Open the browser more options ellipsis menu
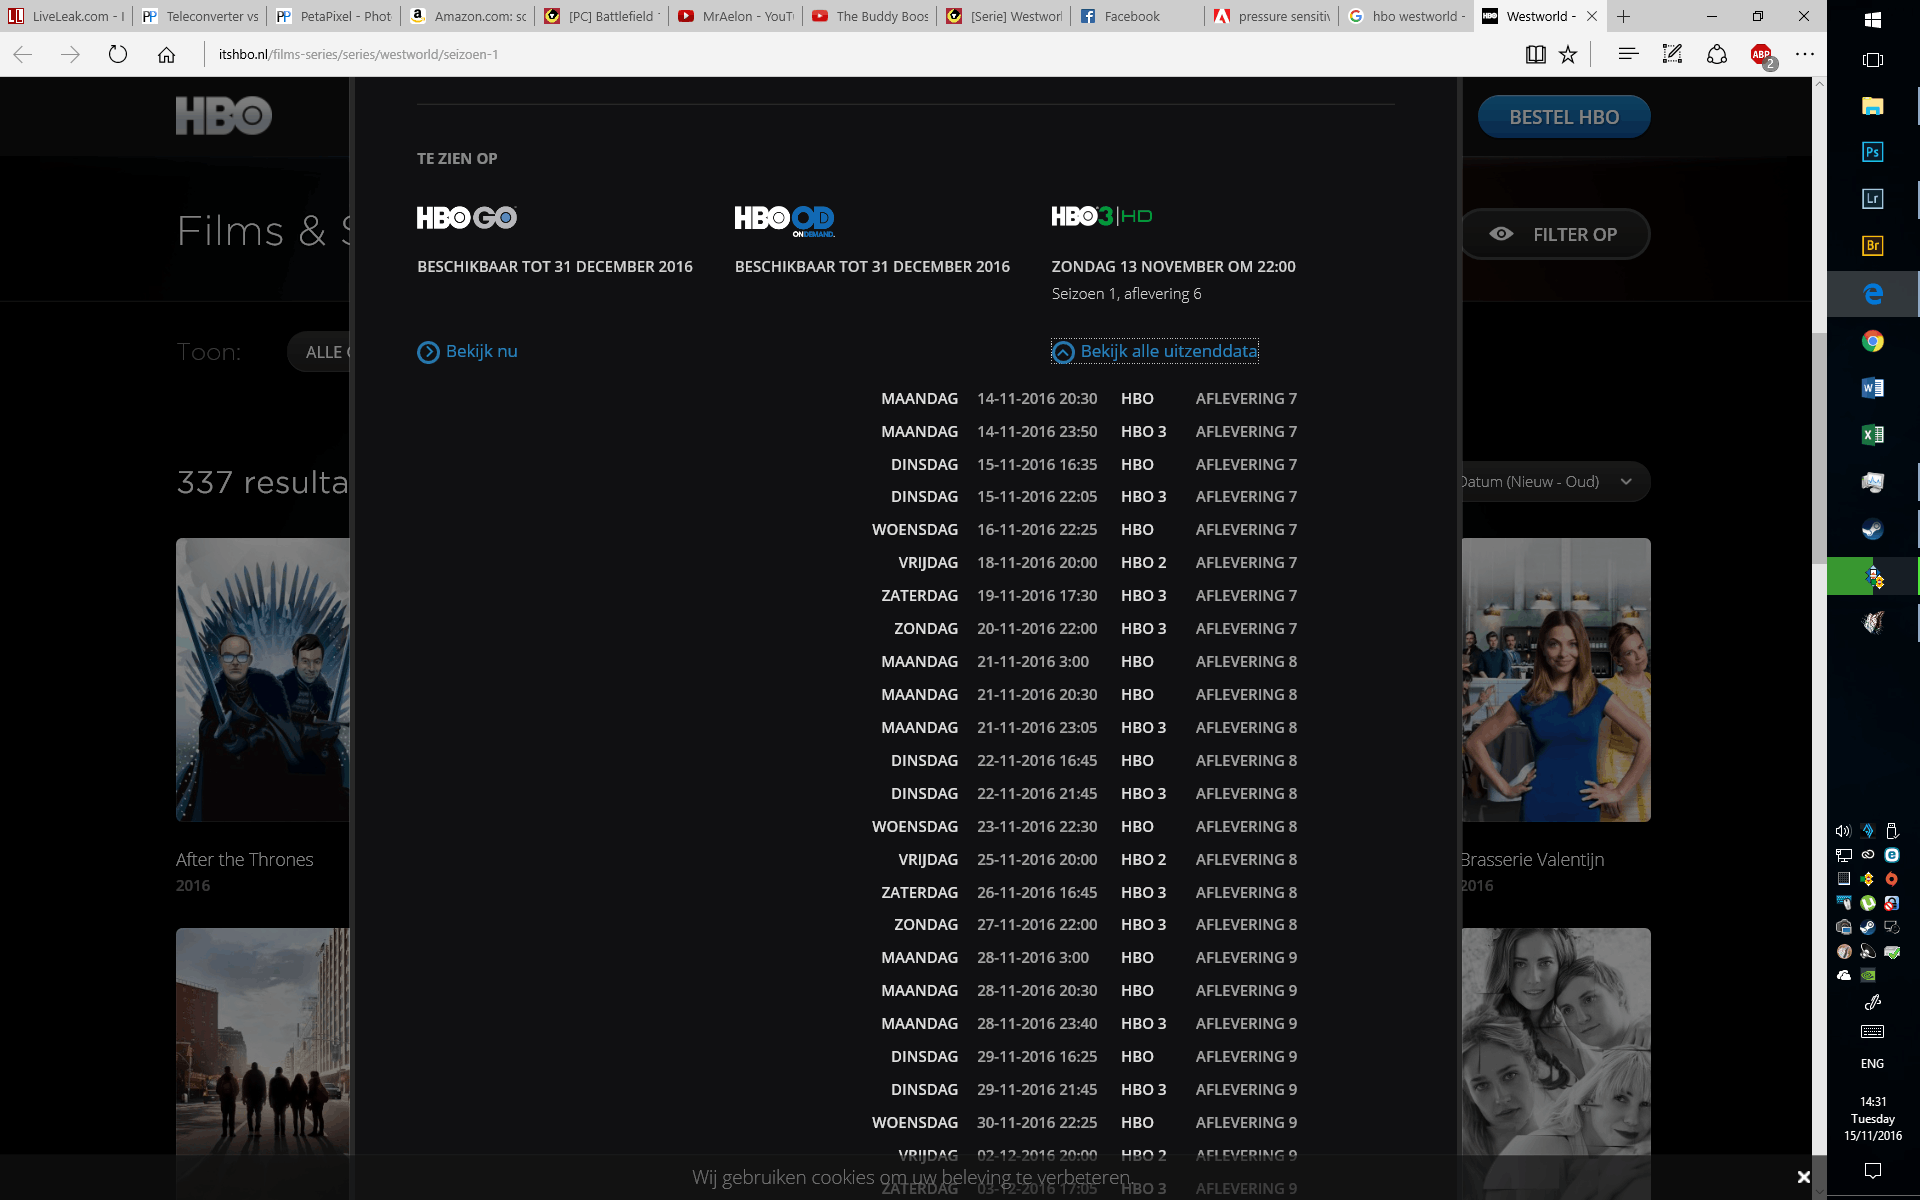 point(1804,54)
